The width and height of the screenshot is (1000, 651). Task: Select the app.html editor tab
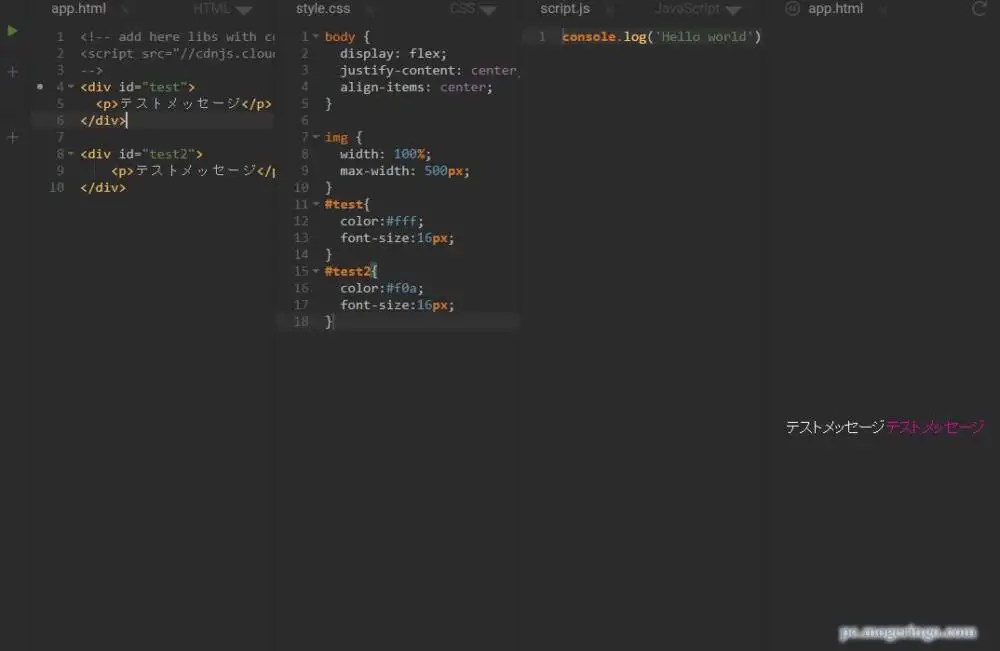point(78,9)
